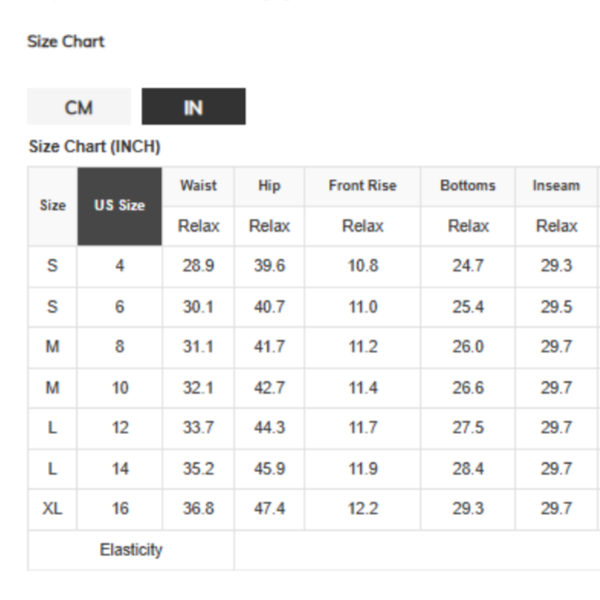The height and width of the screenshot is (600, 600).
Task: Select hip value 47.4
Action: (269, 509)
